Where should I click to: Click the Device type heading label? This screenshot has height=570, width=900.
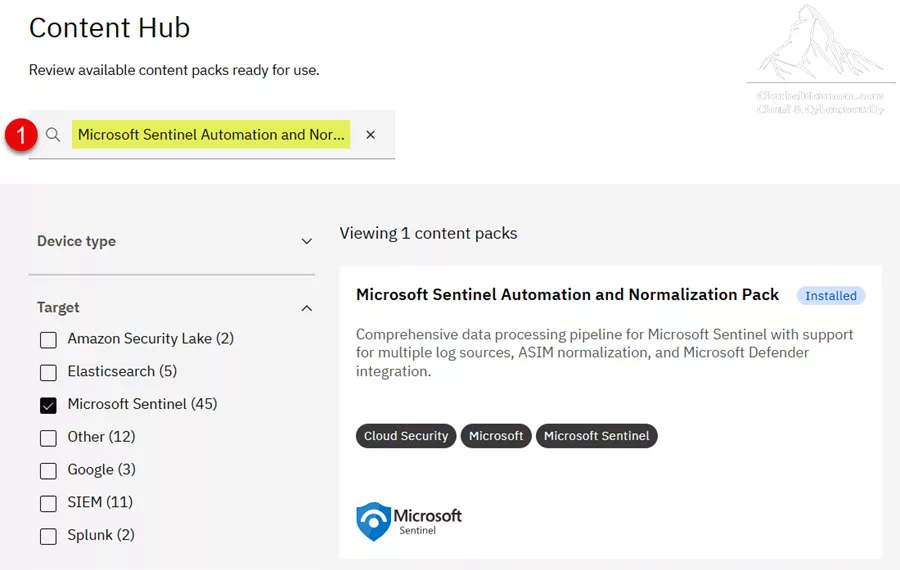(76, 241)
